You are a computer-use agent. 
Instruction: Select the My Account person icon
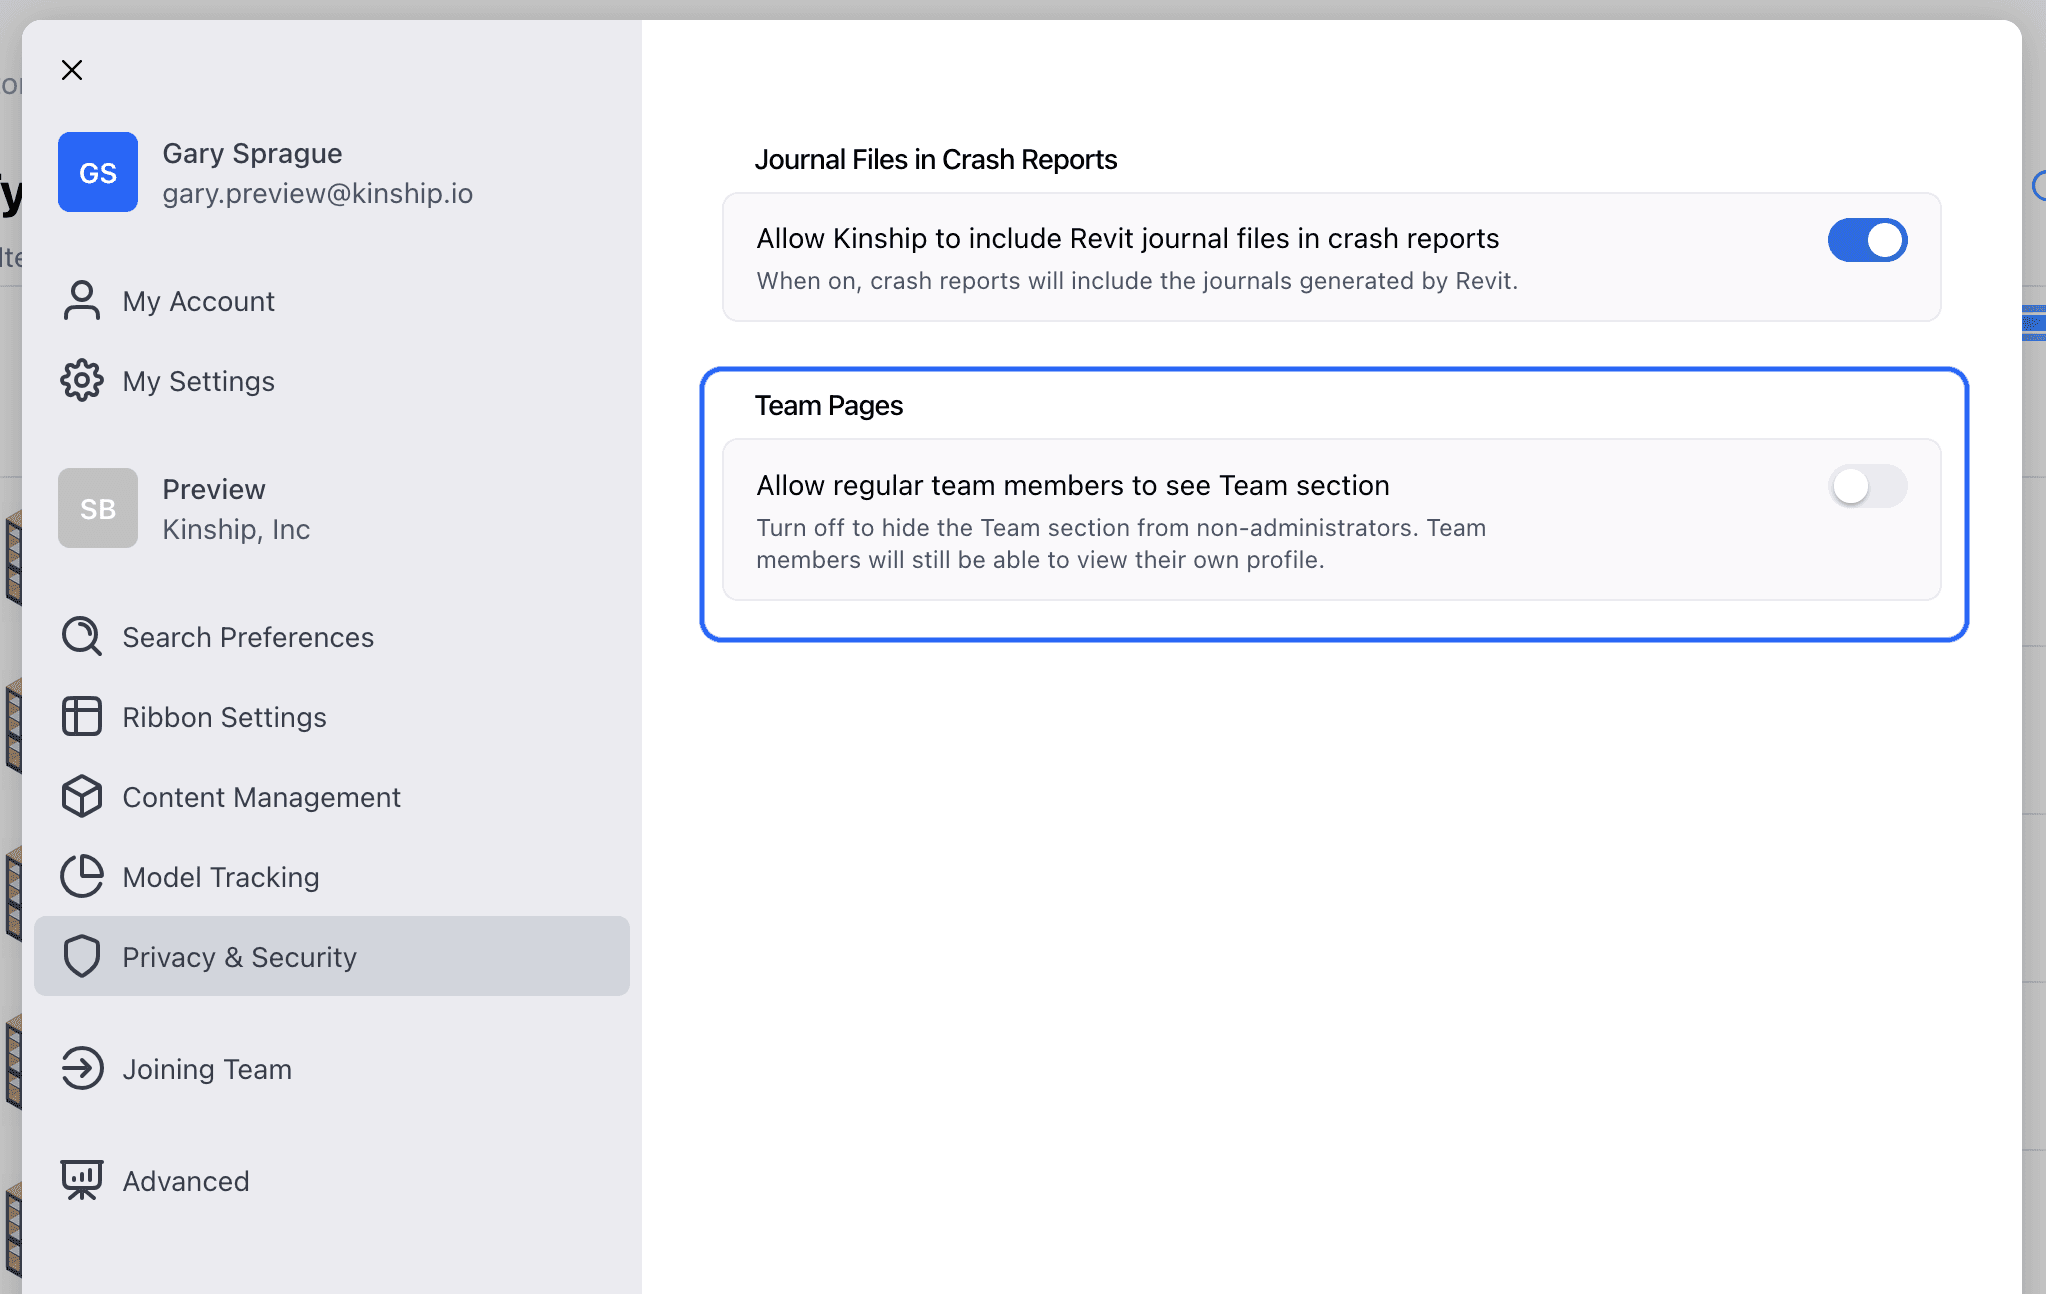82,300
